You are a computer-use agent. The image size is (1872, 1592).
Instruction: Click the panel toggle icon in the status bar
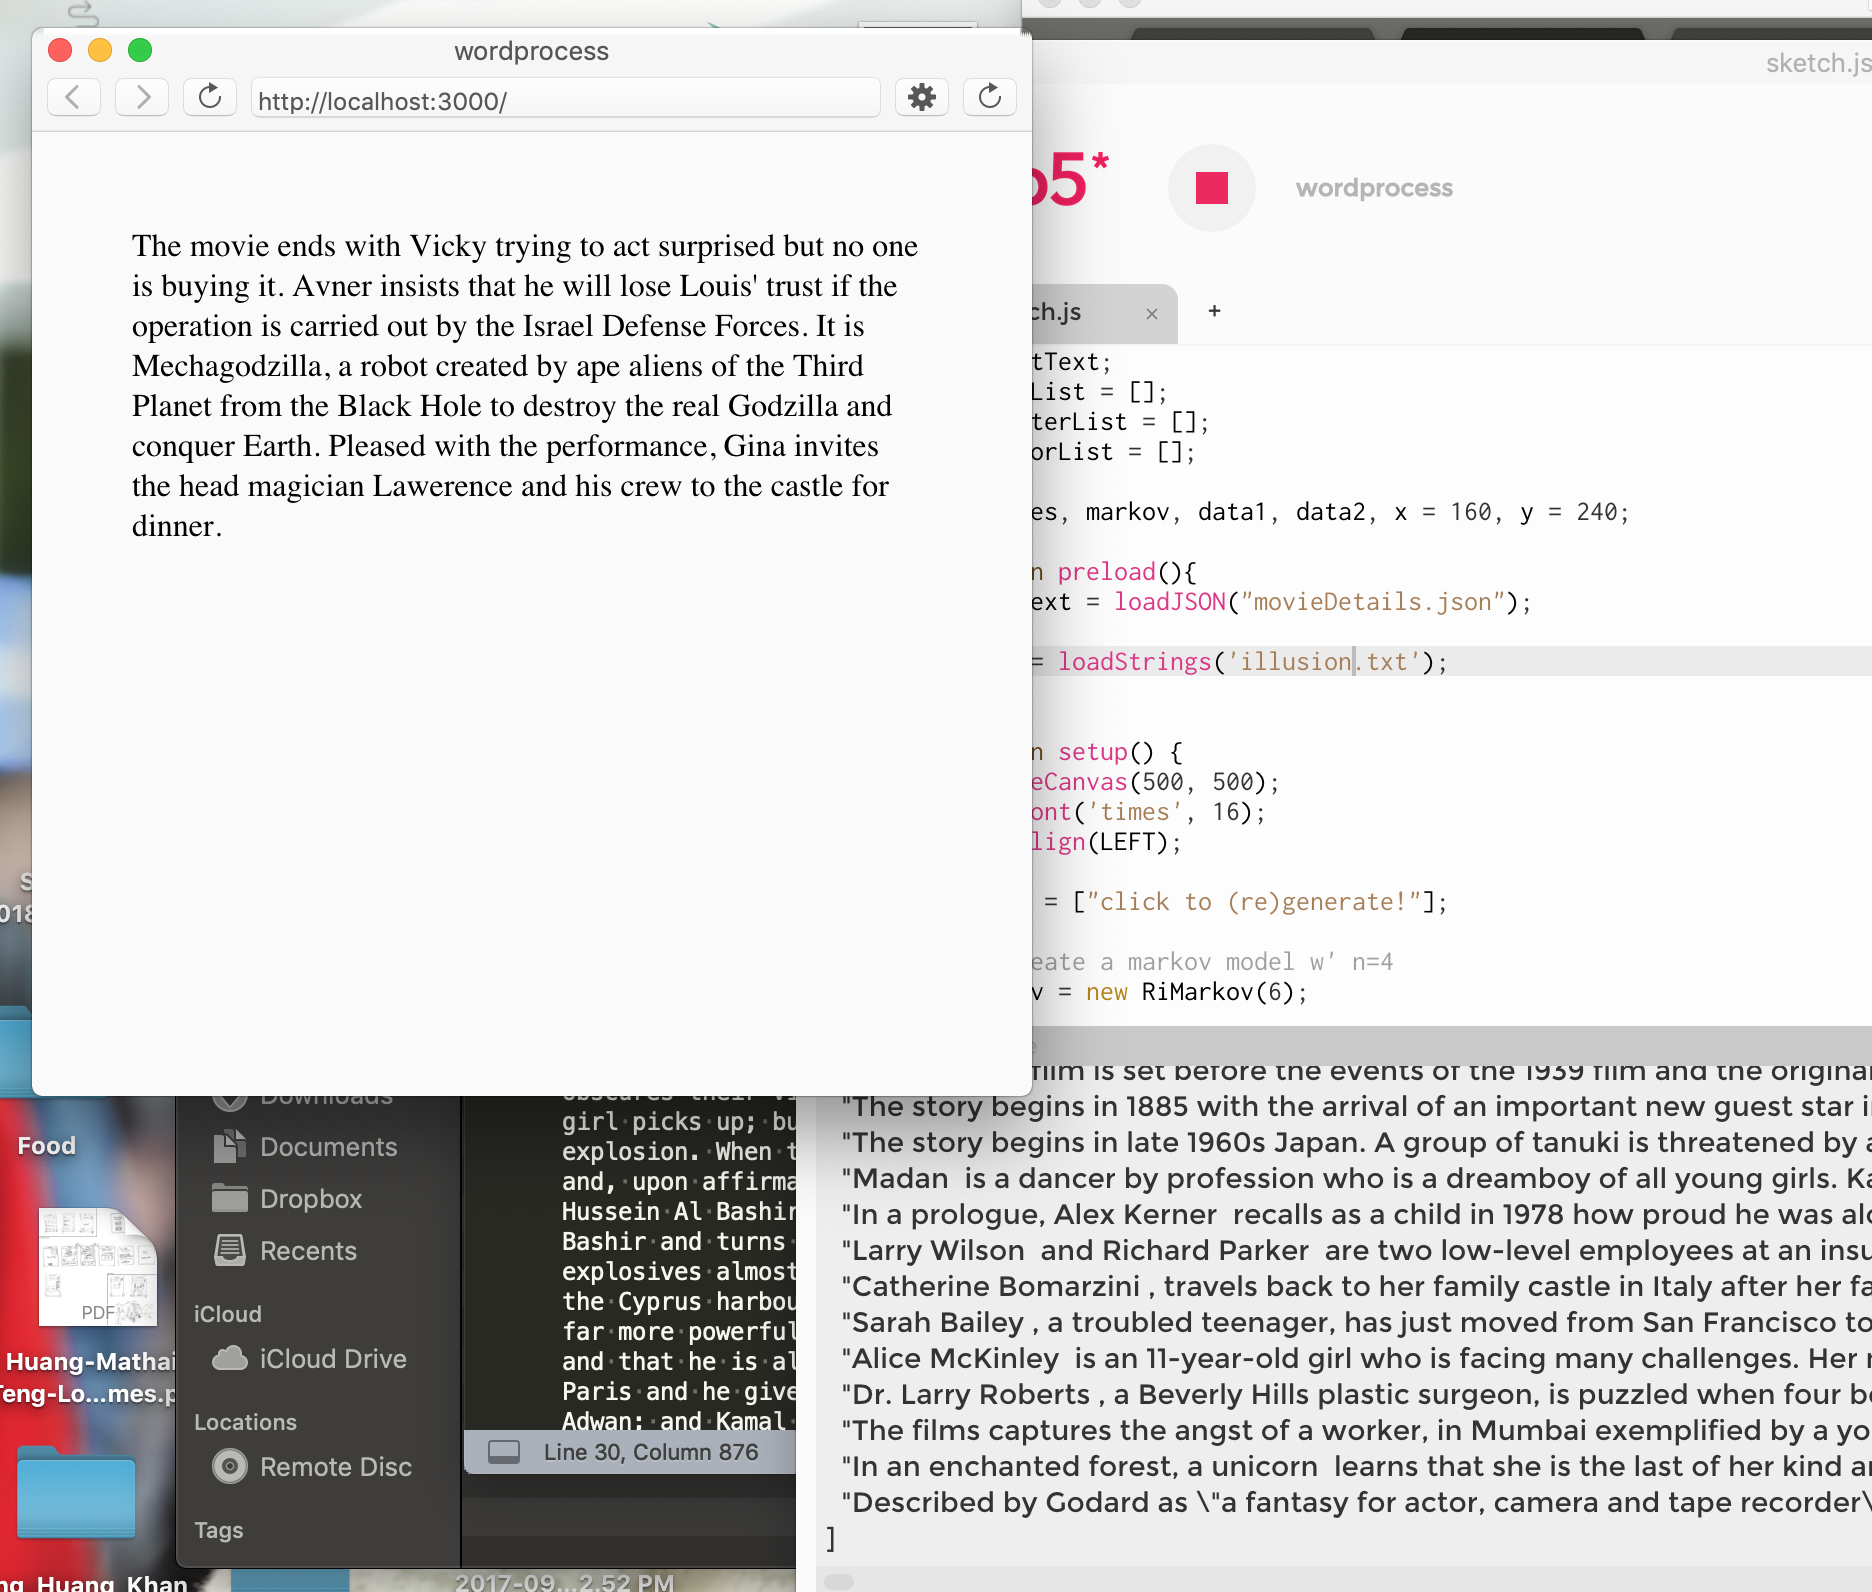pos(503,1452)
